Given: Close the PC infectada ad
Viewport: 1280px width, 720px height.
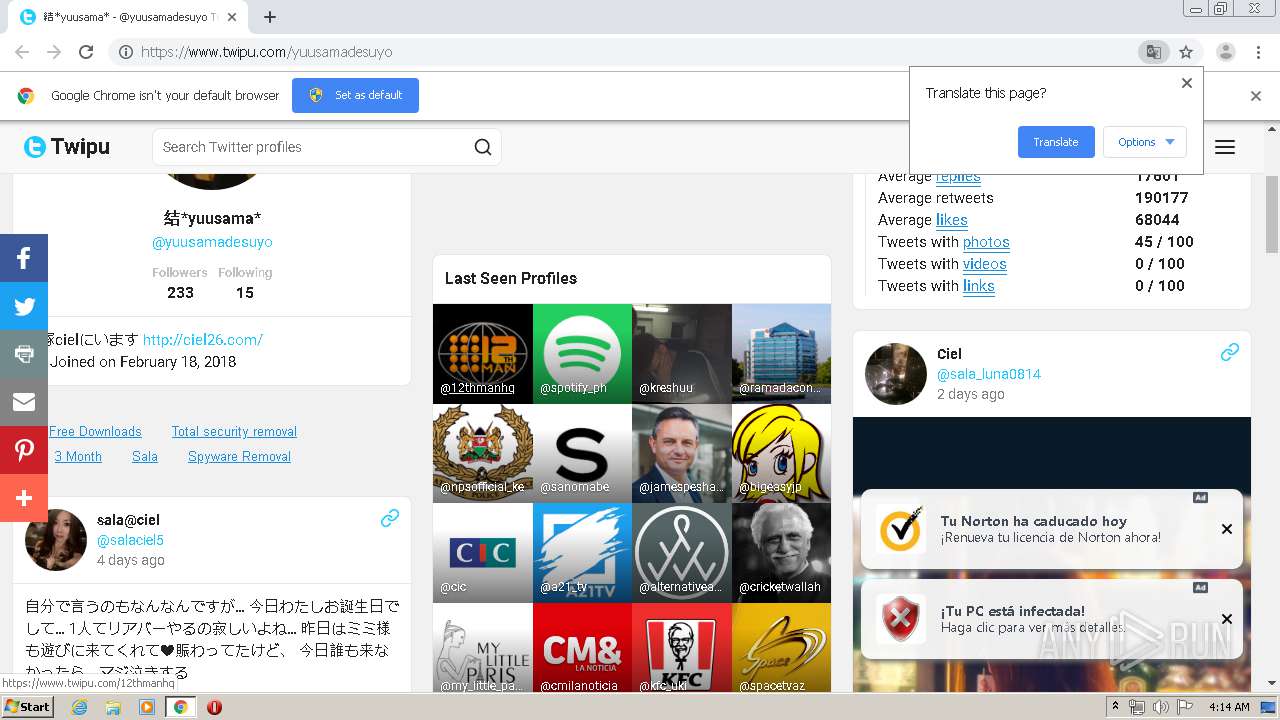Looking at the screenshot, I should click(x=1227, y=619).
